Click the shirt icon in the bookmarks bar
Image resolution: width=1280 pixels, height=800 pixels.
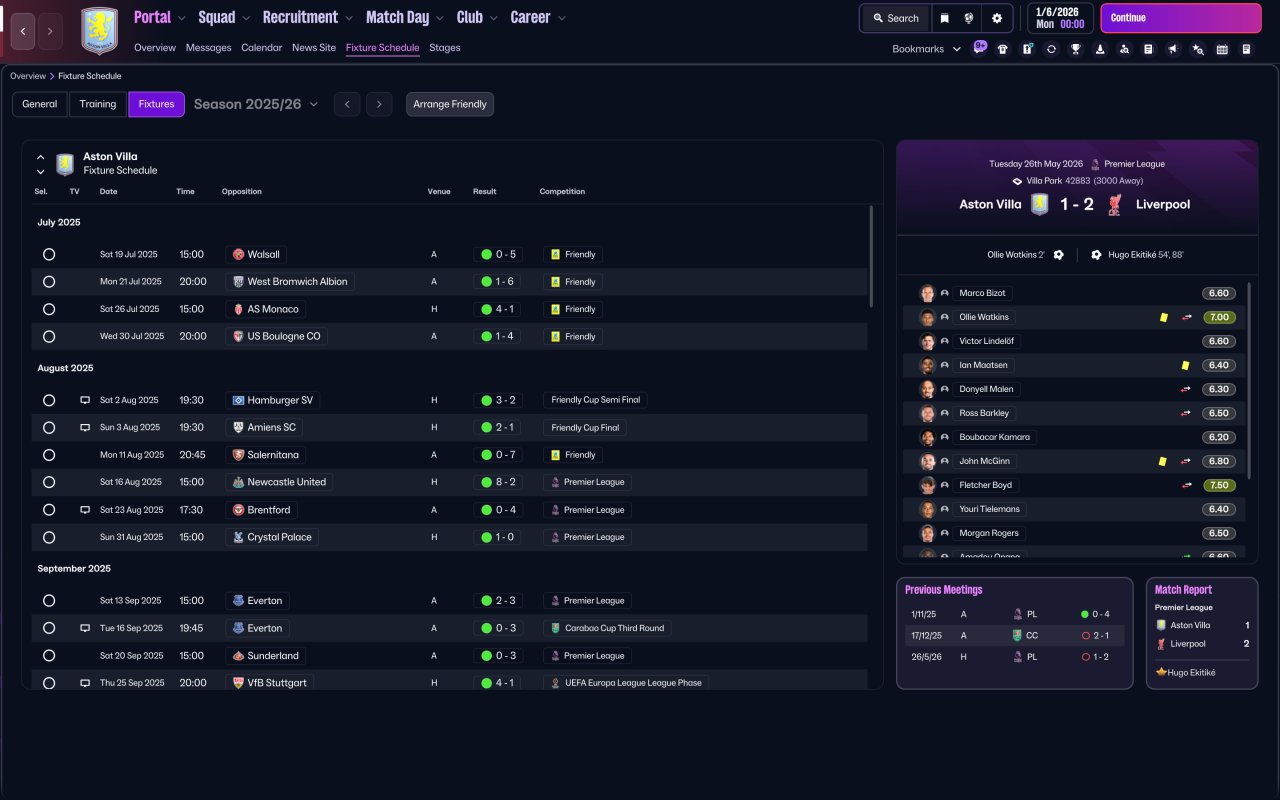[1003, 49]
